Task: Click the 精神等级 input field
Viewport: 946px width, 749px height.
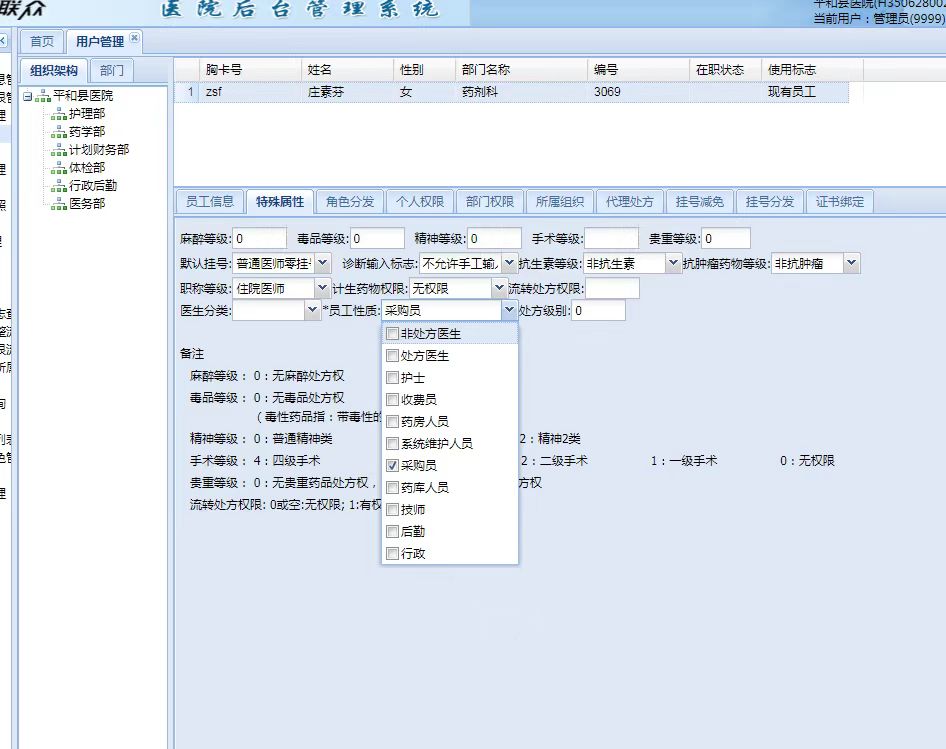Action: (495, 238)
